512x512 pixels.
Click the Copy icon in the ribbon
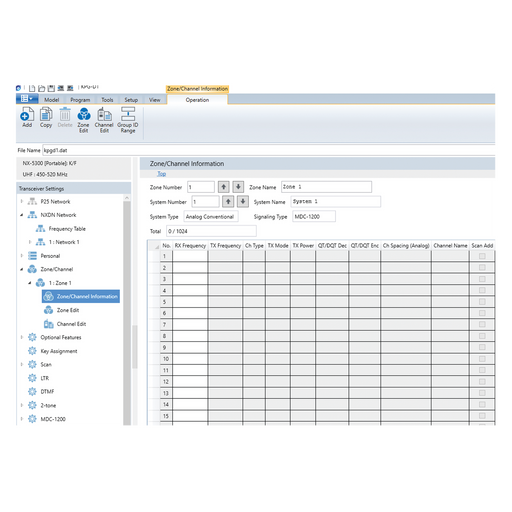[46, 117]
